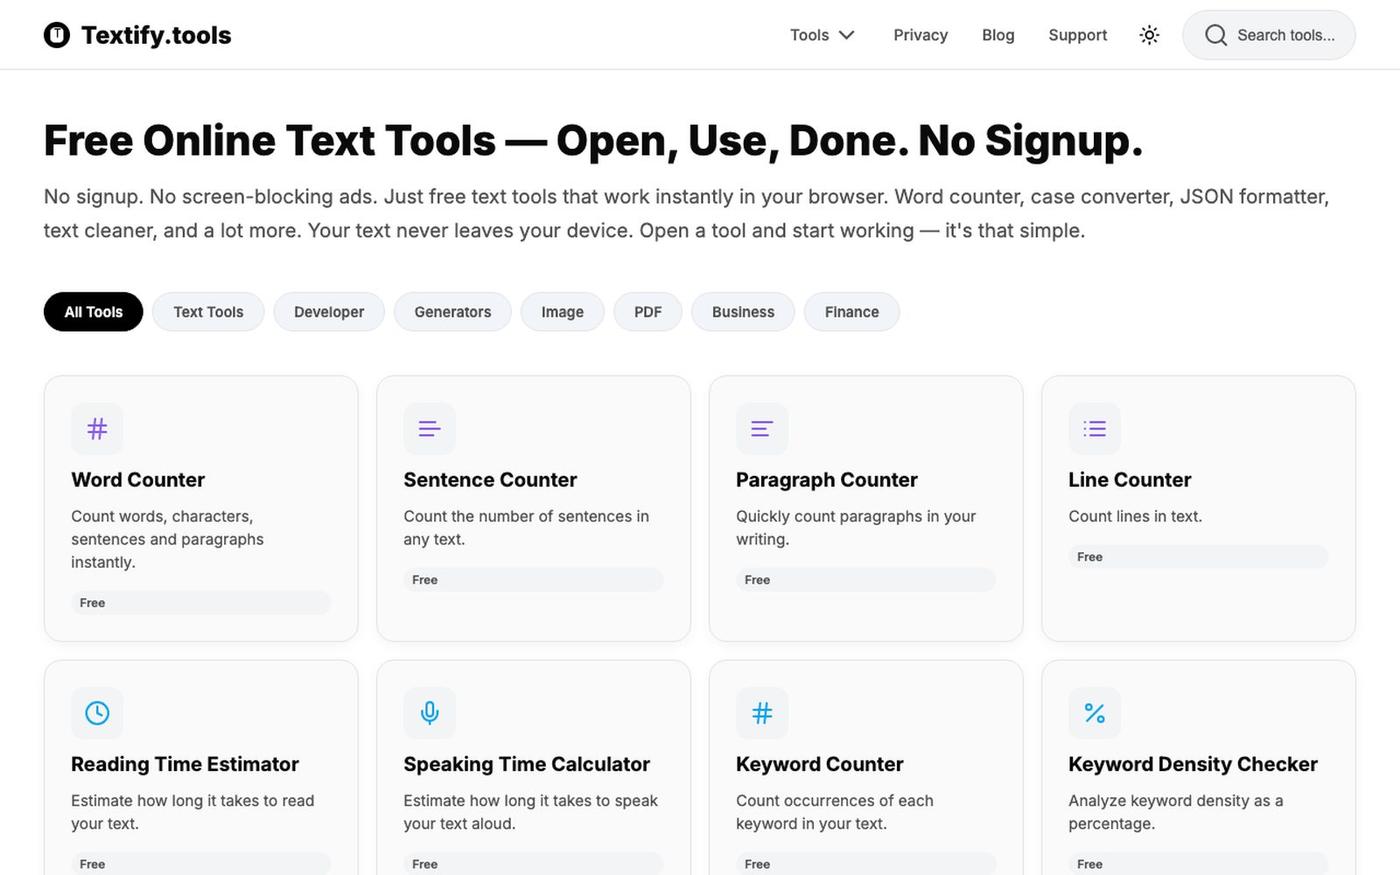Select the PDF filter tab
1400x875 pixels.
pyautogui.click(x=648, y=312)
